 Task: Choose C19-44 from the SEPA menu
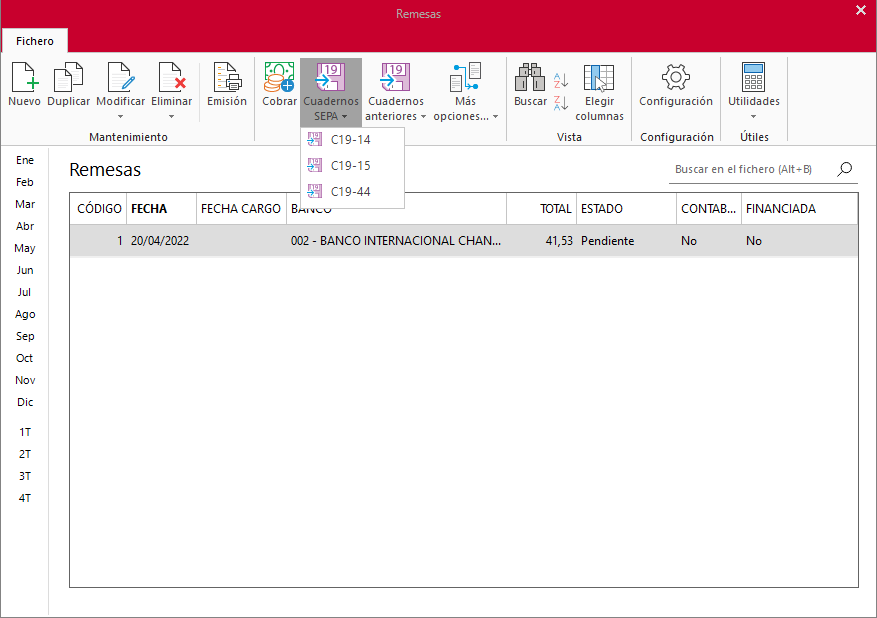(352, 191)
